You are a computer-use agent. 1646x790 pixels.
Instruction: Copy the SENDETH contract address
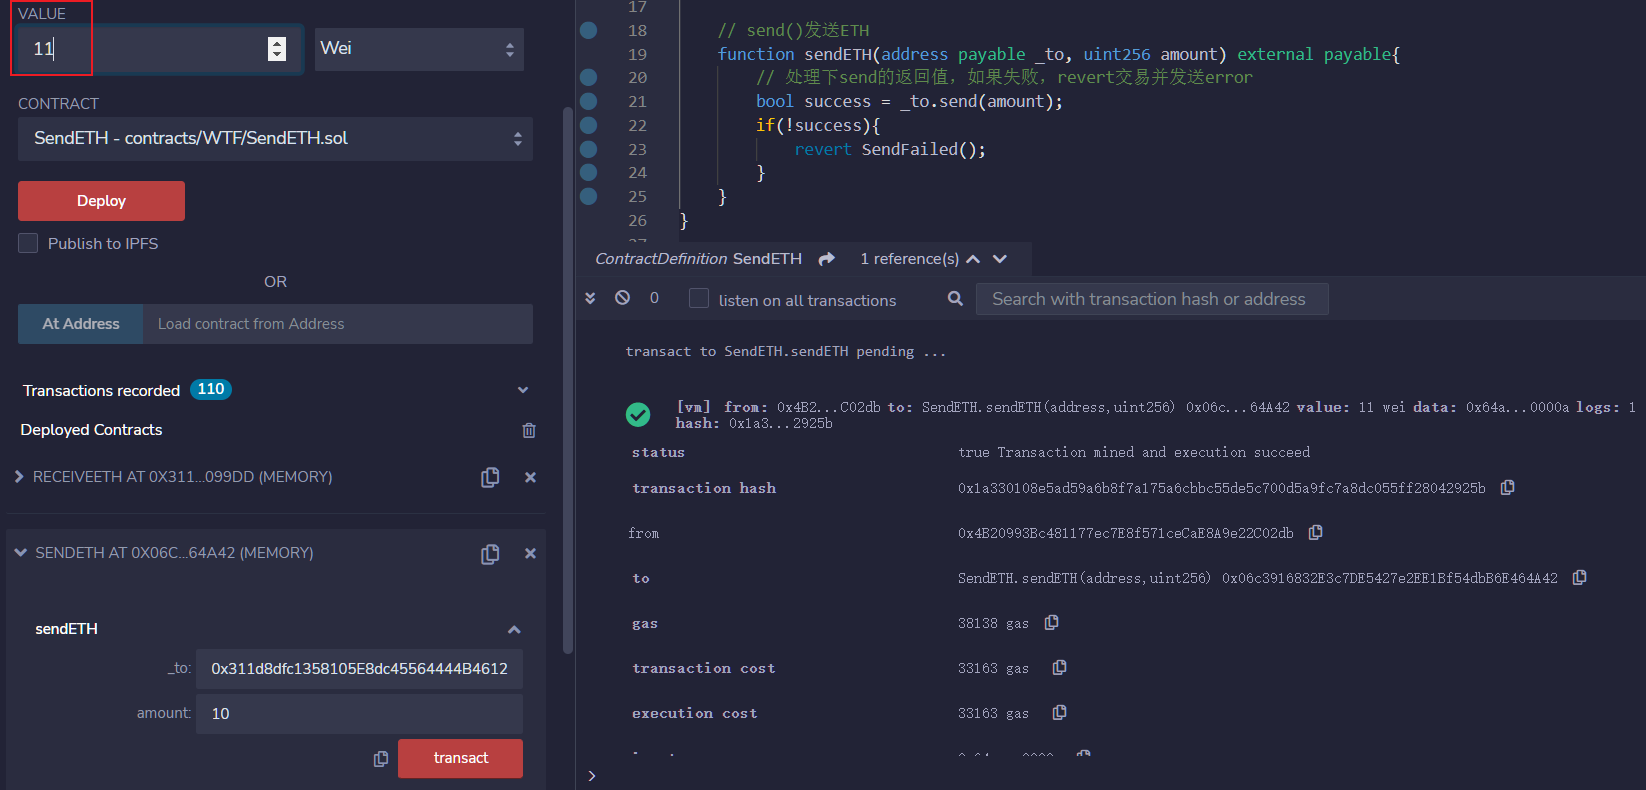490,554
